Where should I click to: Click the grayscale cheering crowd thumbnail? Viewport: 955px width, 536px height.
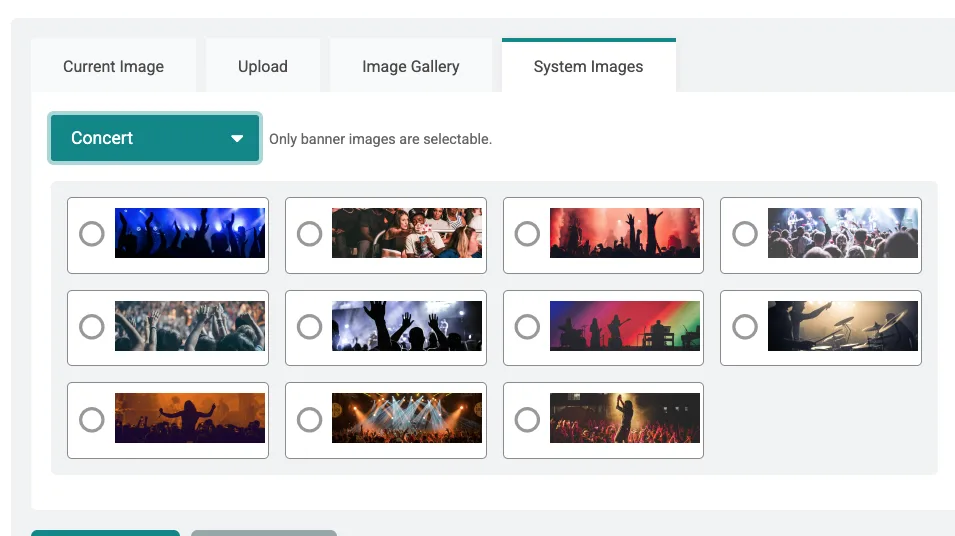190,326
